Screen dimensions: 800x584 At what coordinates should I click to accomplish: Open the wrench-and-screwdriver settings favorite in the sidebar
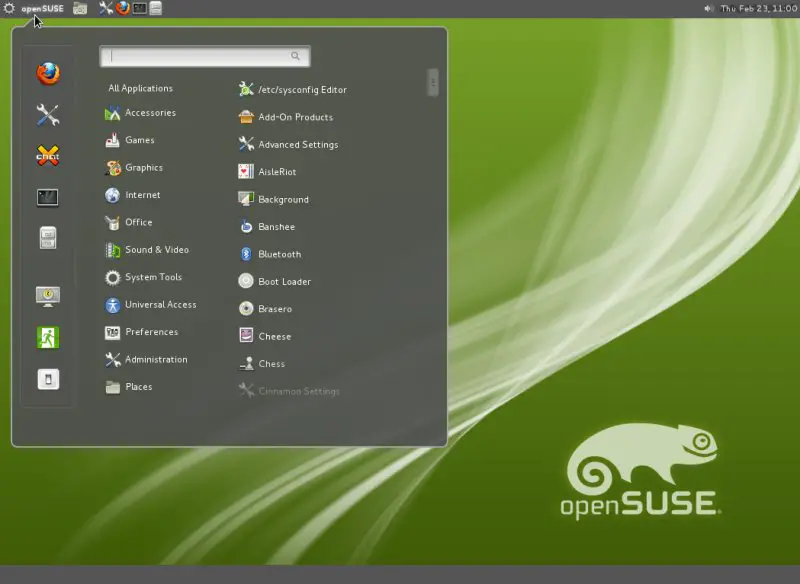point(48,115)
